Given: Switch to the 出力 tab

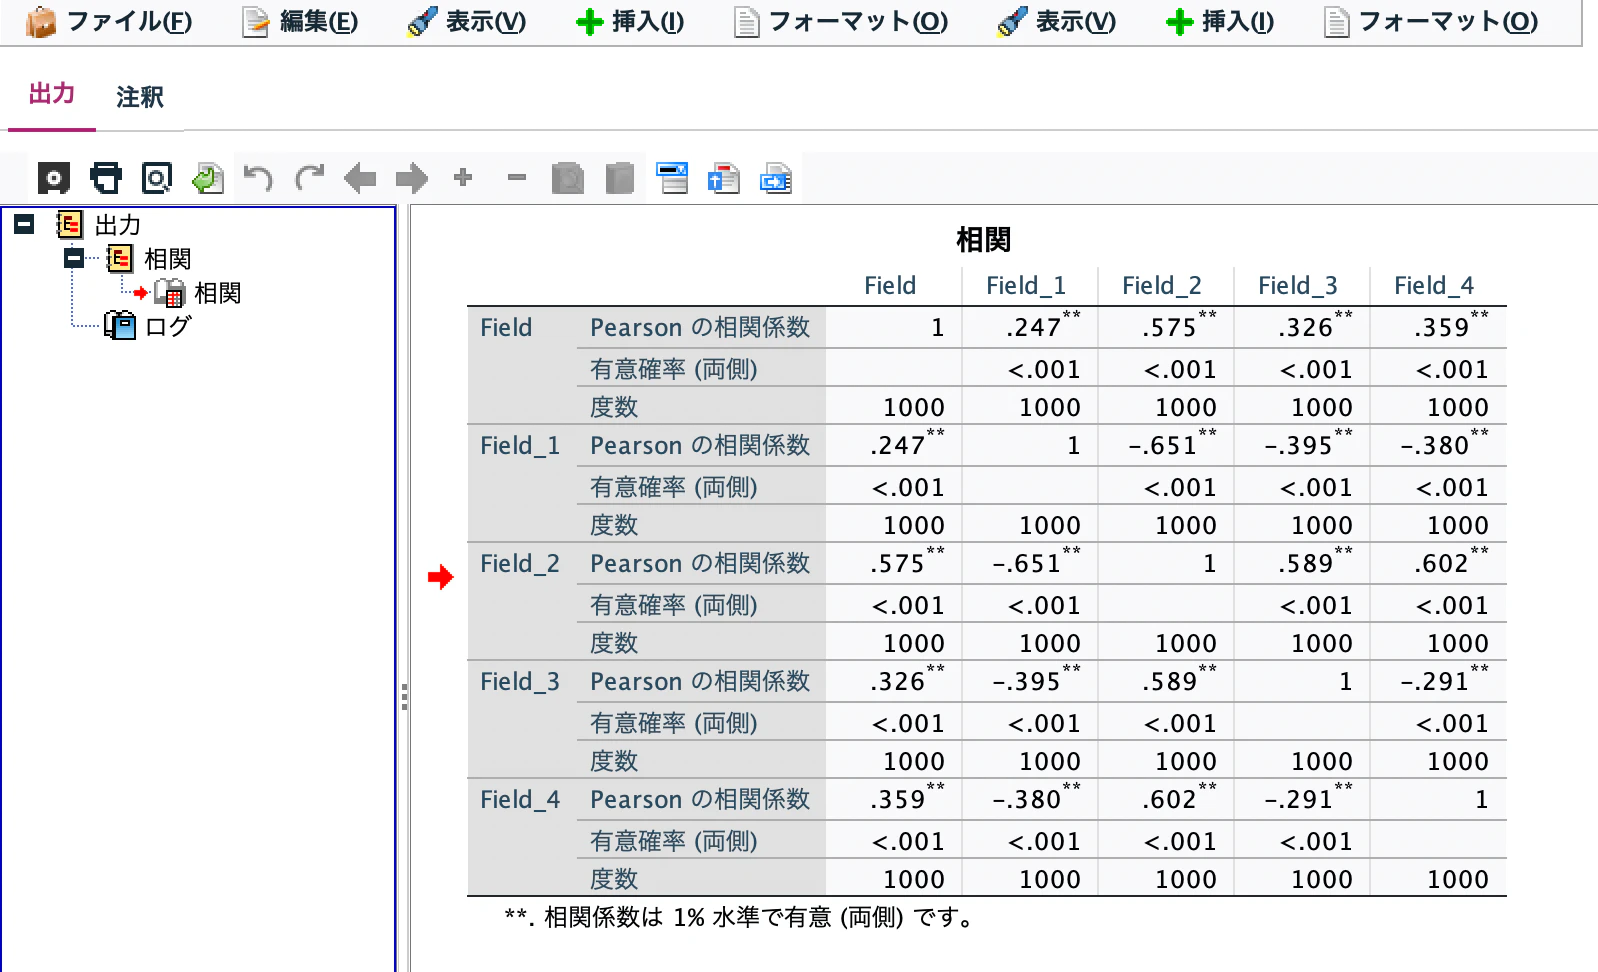Looking at the screenshot, I should pyautogui.click(x=52, y=94).
